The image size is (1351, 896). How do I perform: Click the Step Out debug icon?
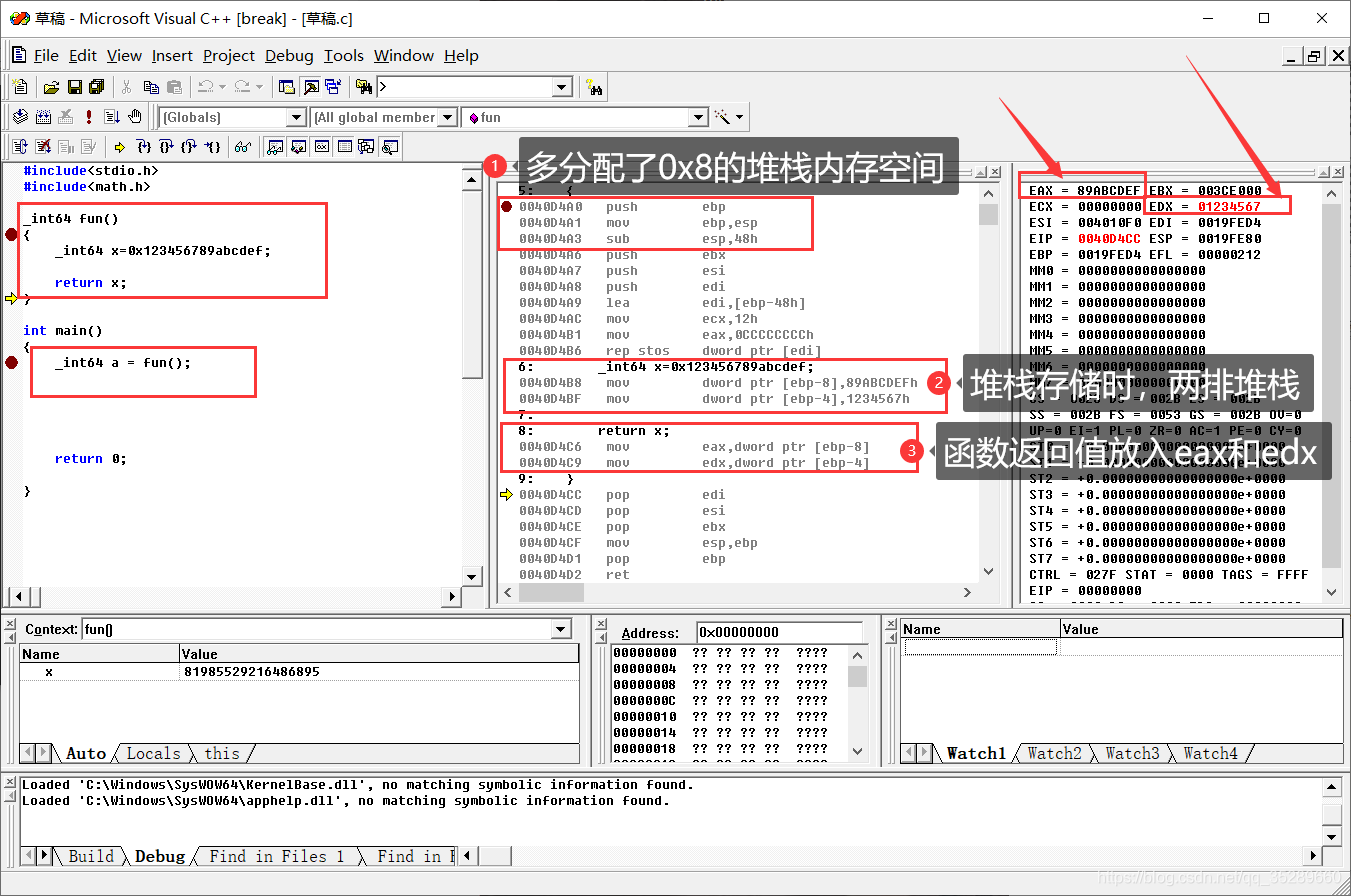click(x=188, y=146)
